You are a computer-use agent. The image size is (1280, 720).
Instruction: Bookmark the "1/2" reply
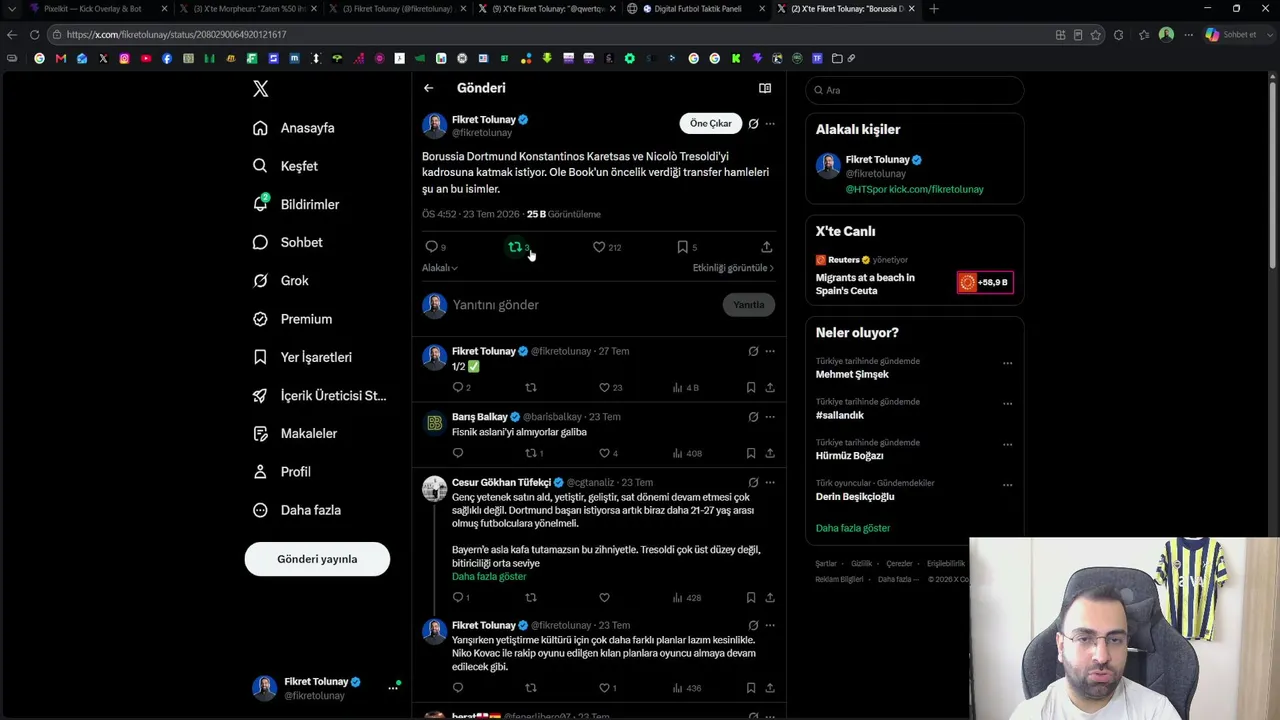tap(751, 388)
